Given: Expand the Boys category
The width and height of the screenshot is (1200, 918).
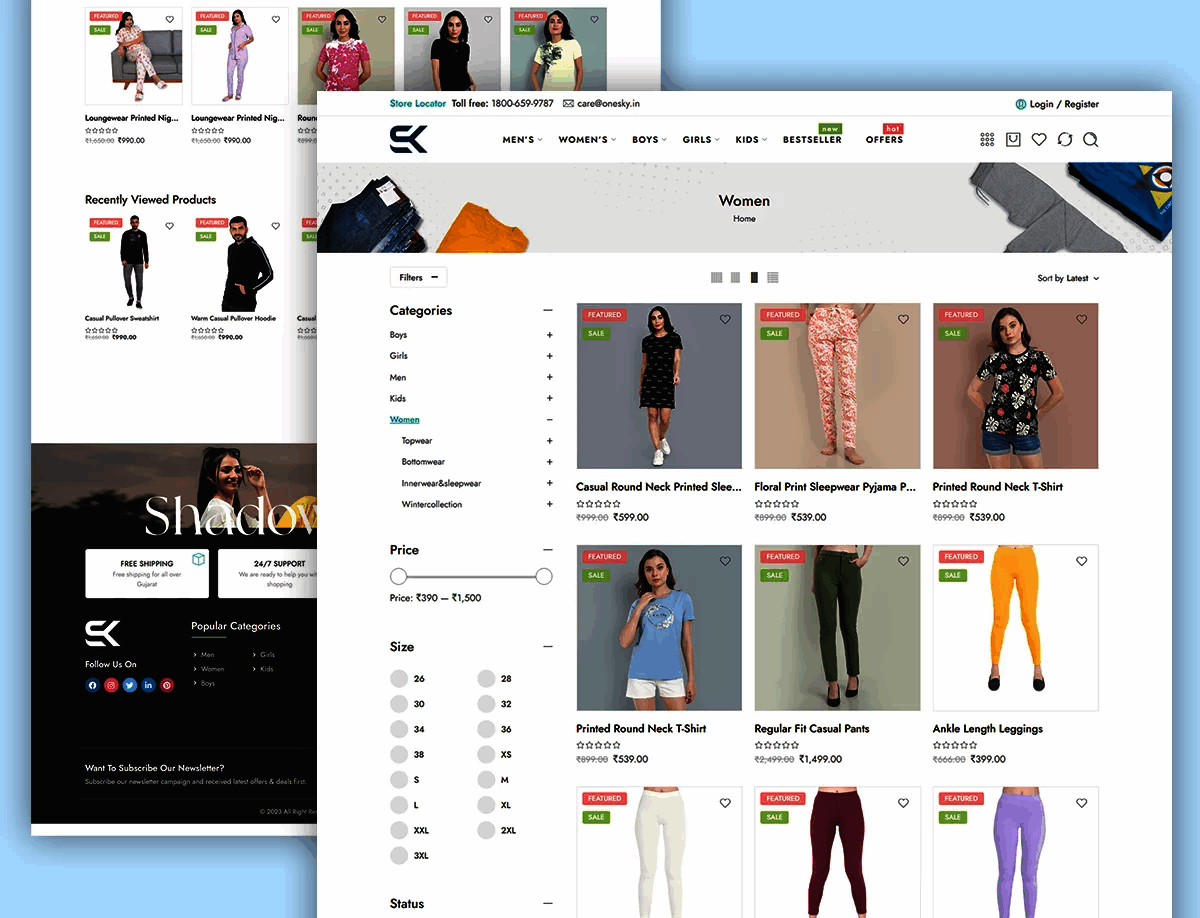Looking at the screenshot, I should (x=549, y=335).
